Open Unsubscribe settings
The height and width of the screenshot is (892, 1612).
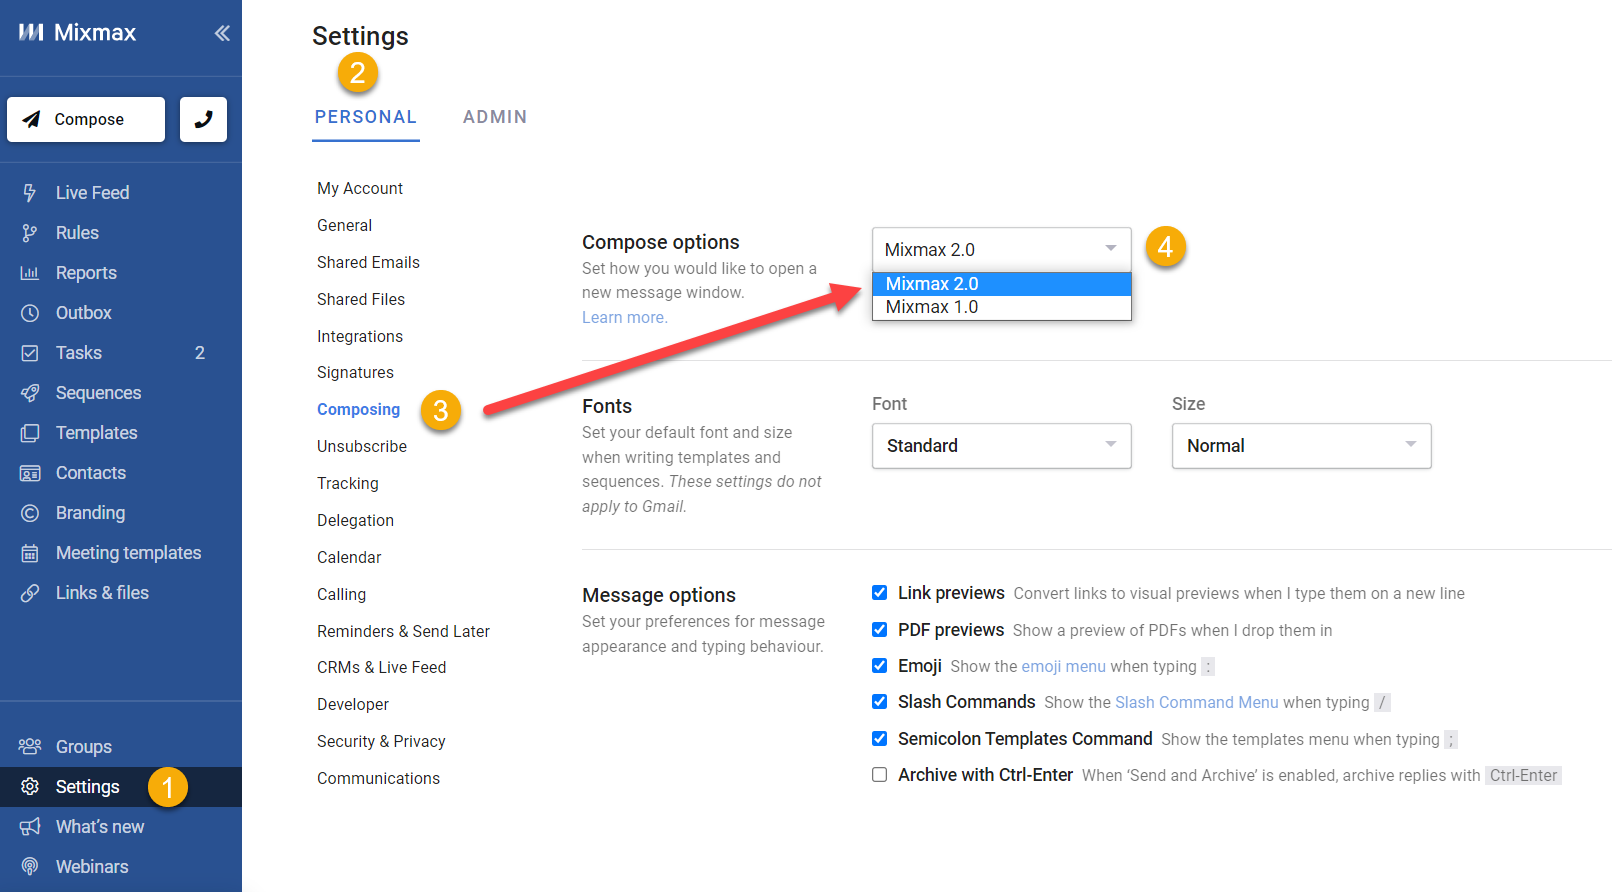[362, 447]
